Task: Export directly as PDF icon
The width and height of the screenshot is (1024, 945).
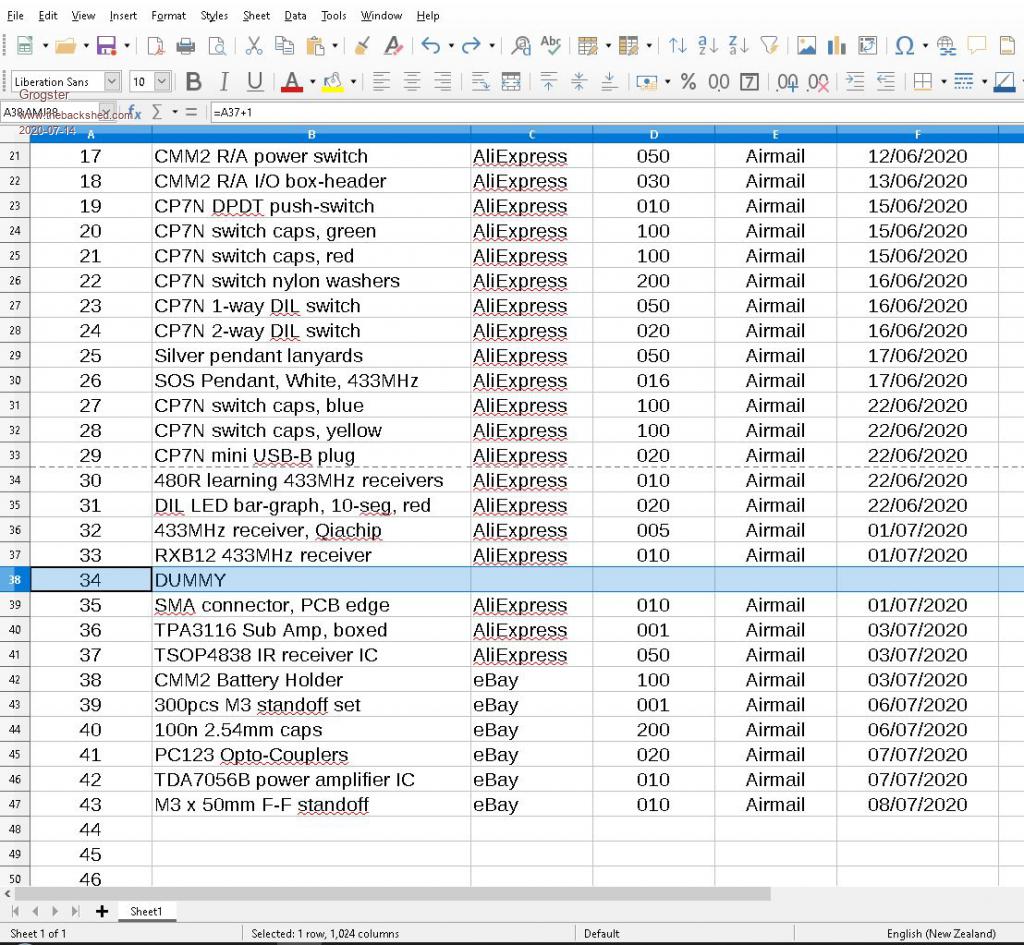Action: click(x=155, y=46)
